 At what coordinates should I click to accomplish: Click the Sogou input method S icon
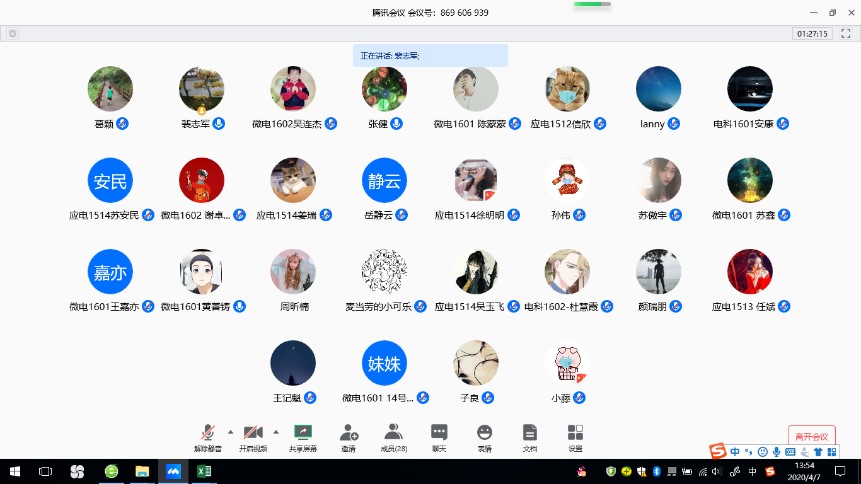click(x=718, y=451)
